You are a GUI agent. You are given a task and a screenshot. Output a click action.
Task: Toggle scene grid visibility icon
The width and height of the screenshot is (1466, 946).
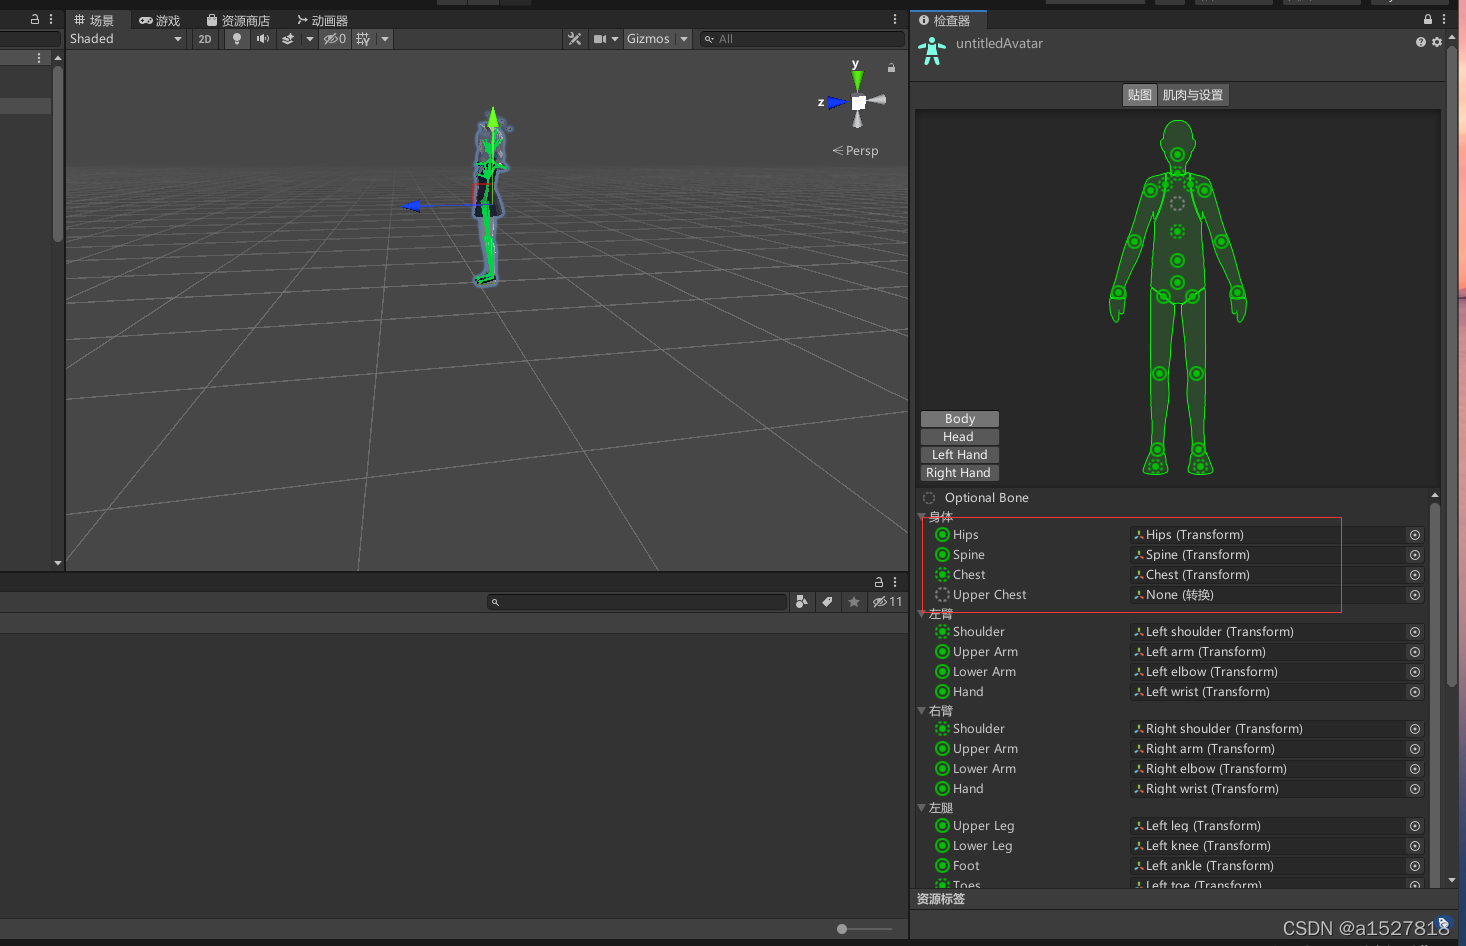coord(363,39)
